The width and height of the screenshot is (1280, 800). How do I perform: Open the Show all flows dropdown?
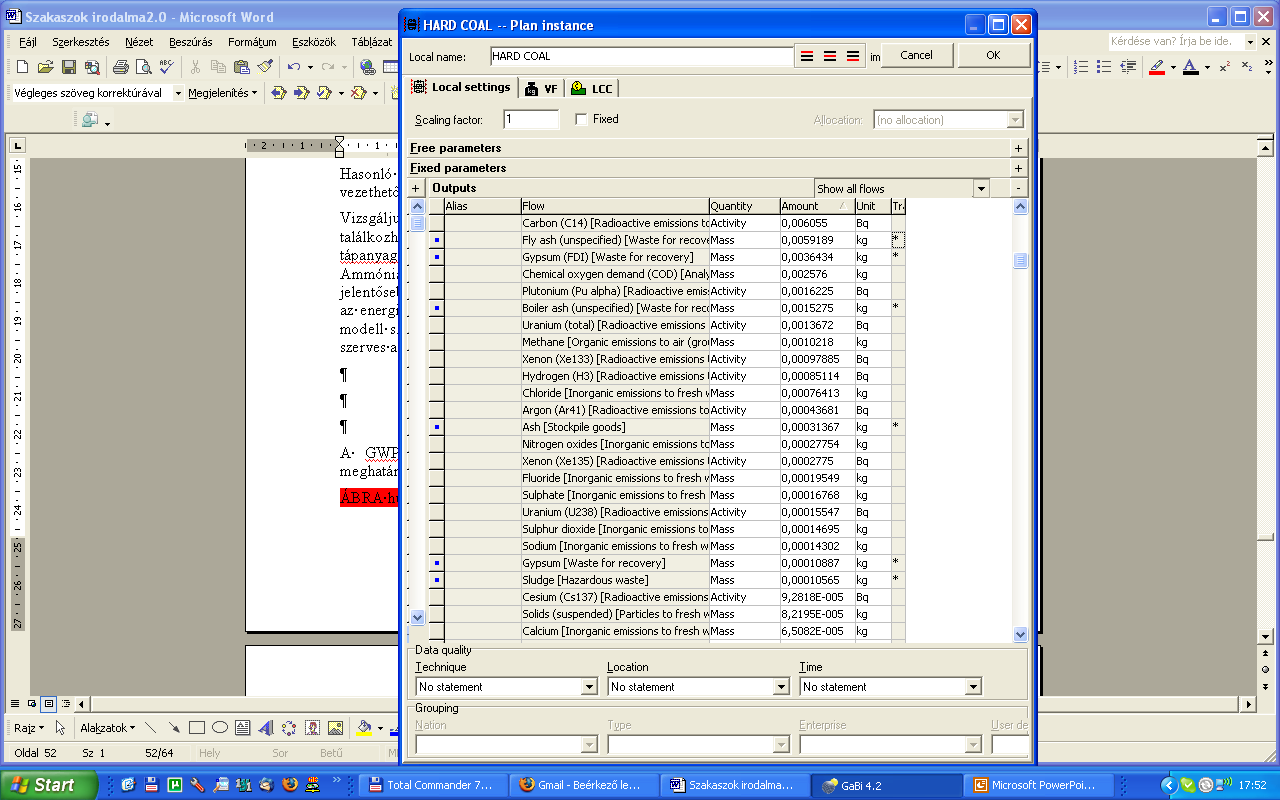pyautogui.click(x=981, y=188)
